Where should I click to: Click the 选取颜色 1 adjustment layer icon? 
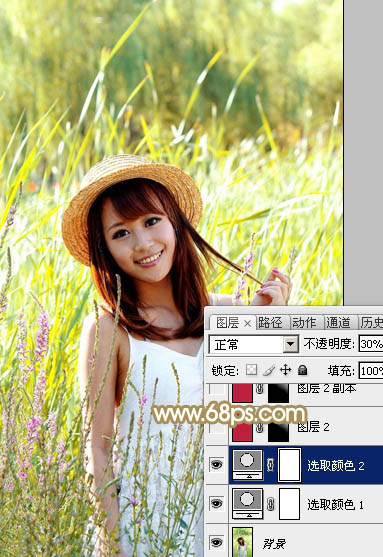click(248, 503)
